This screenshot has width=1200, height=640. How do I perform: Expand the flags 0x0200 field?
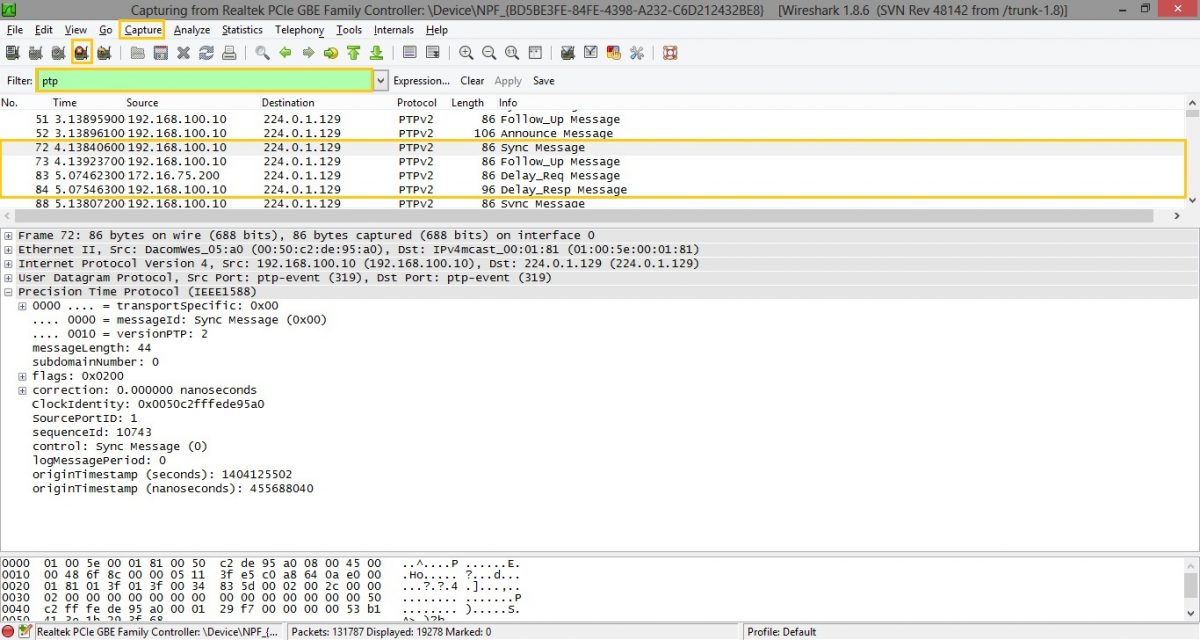[x=22, y=376]
